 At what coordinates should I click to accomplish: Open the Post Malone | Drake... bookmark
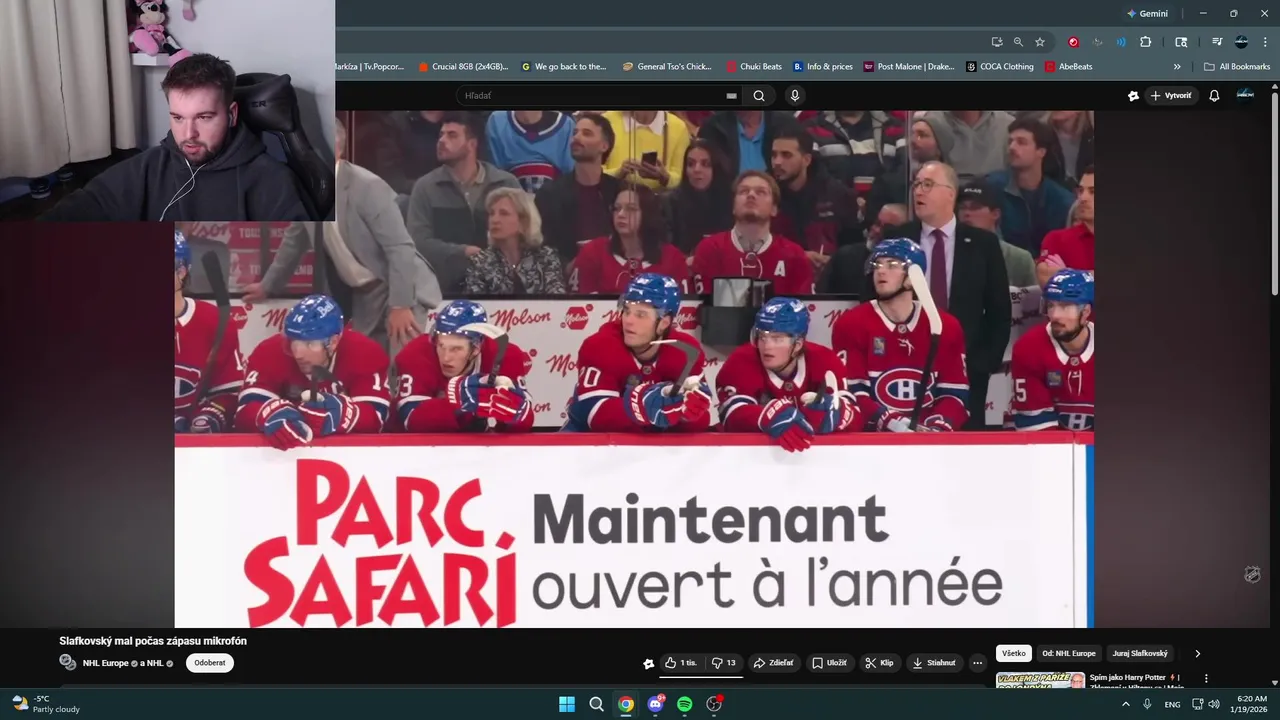tap(909, 67)
